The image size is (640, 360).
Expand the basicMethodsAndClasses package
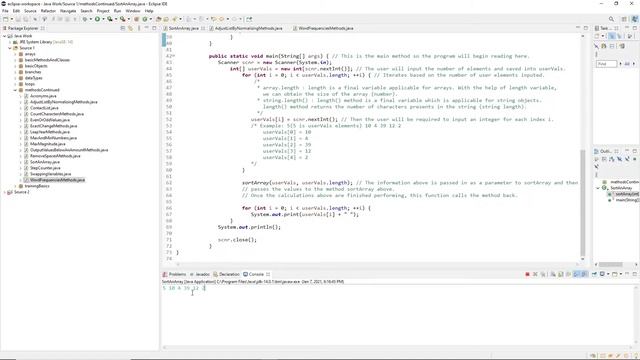point(16,60)
